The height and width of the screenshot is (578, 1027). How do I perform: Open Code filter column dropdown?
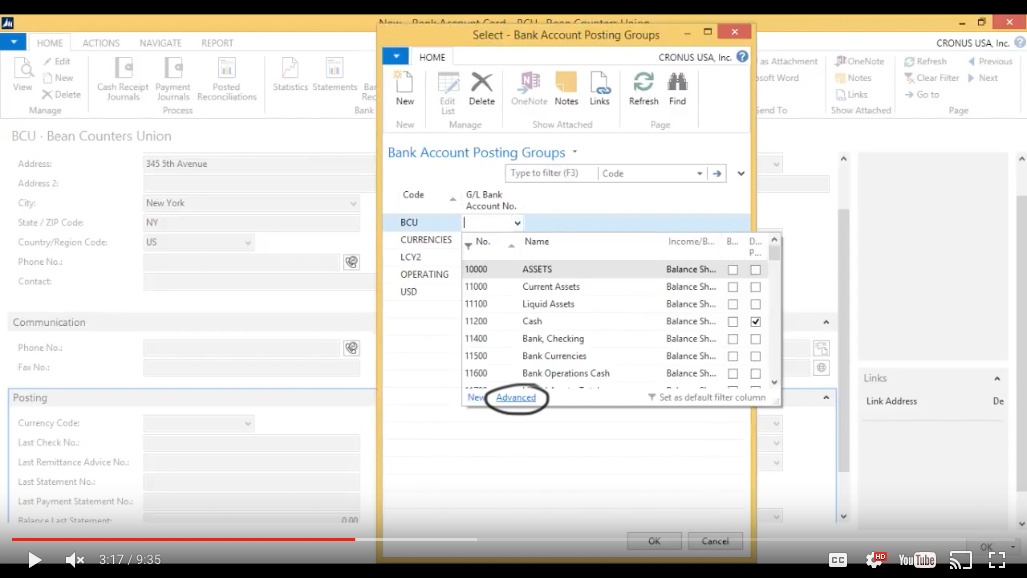point(700,174)
